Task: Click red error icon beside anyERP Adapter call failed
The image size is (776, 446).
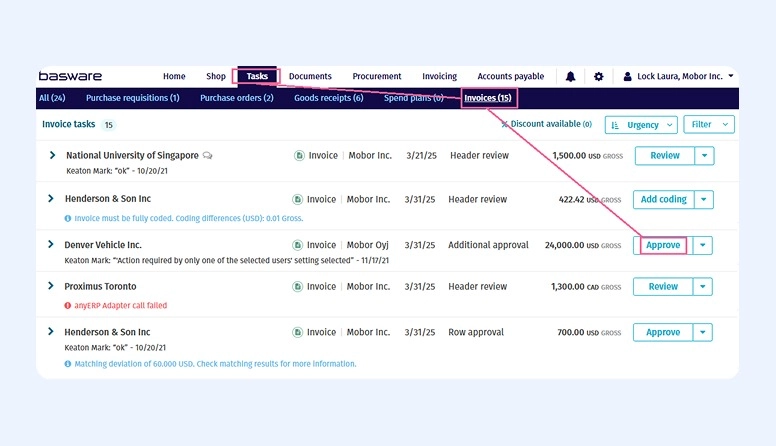Action: click(68, 305)
